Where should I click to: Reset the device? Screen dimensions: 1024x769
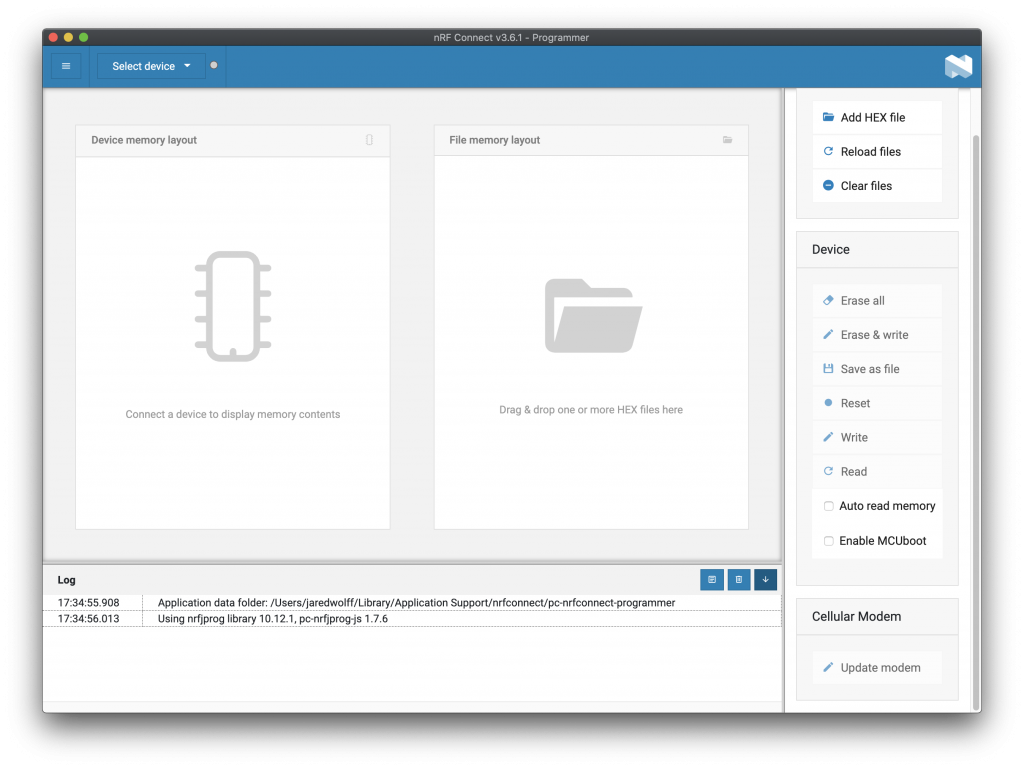(x=877, y=403)
